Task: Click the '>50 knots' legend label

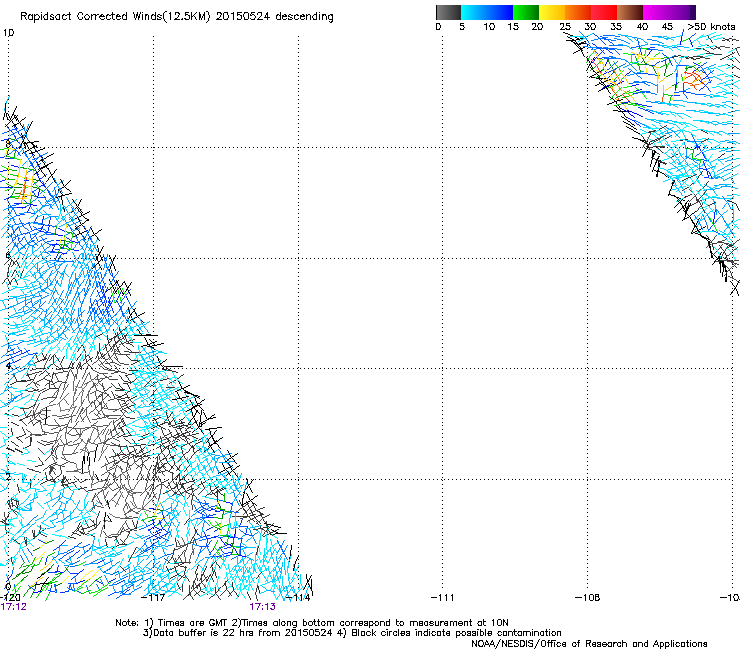Action: 711,27
